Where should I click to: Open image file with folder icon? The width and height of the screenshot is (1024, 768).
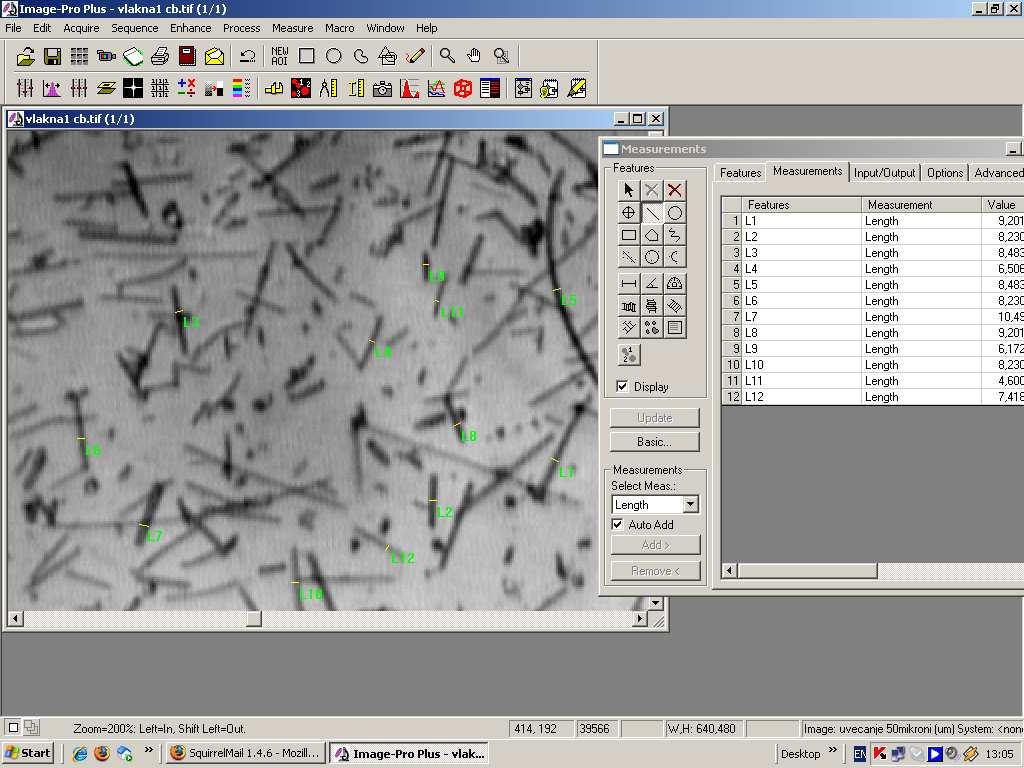tap(25, 57)
